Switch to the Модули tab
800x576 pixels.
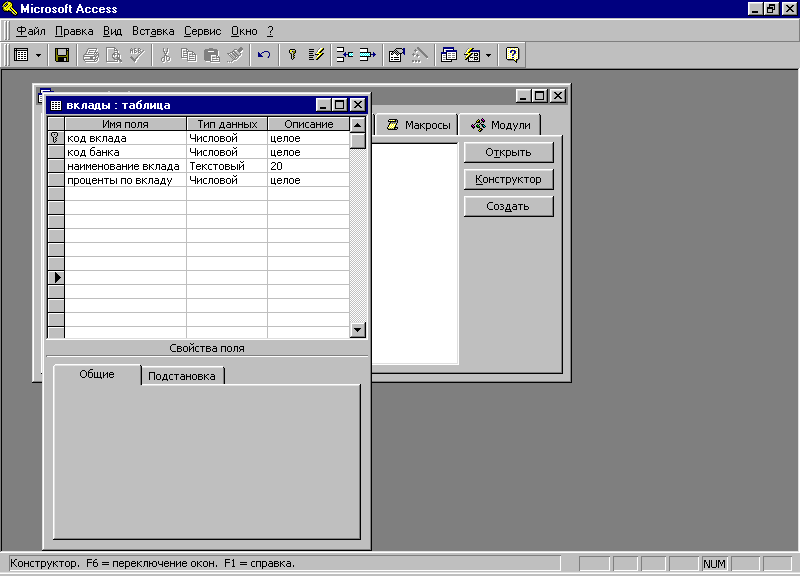coord(499,125)
